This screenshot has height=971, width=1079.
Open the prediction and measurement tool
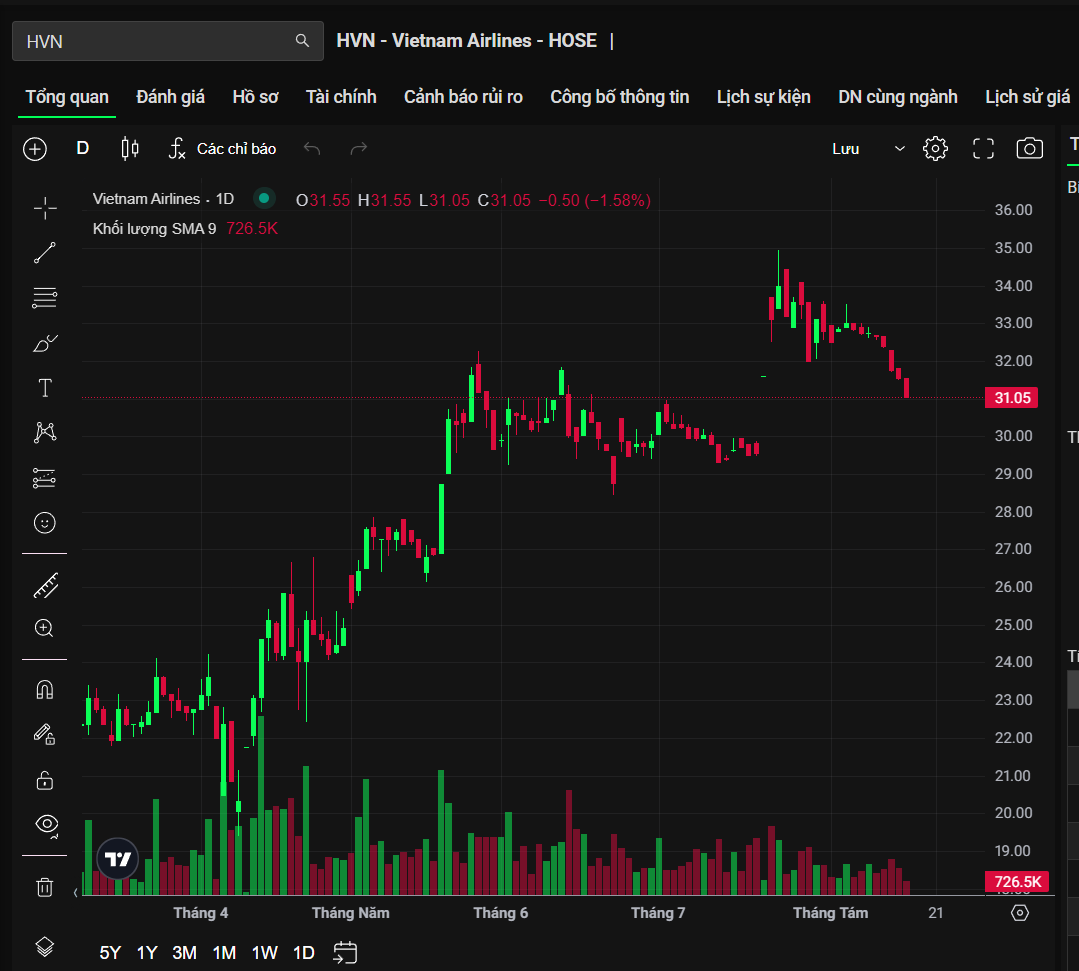45,478
